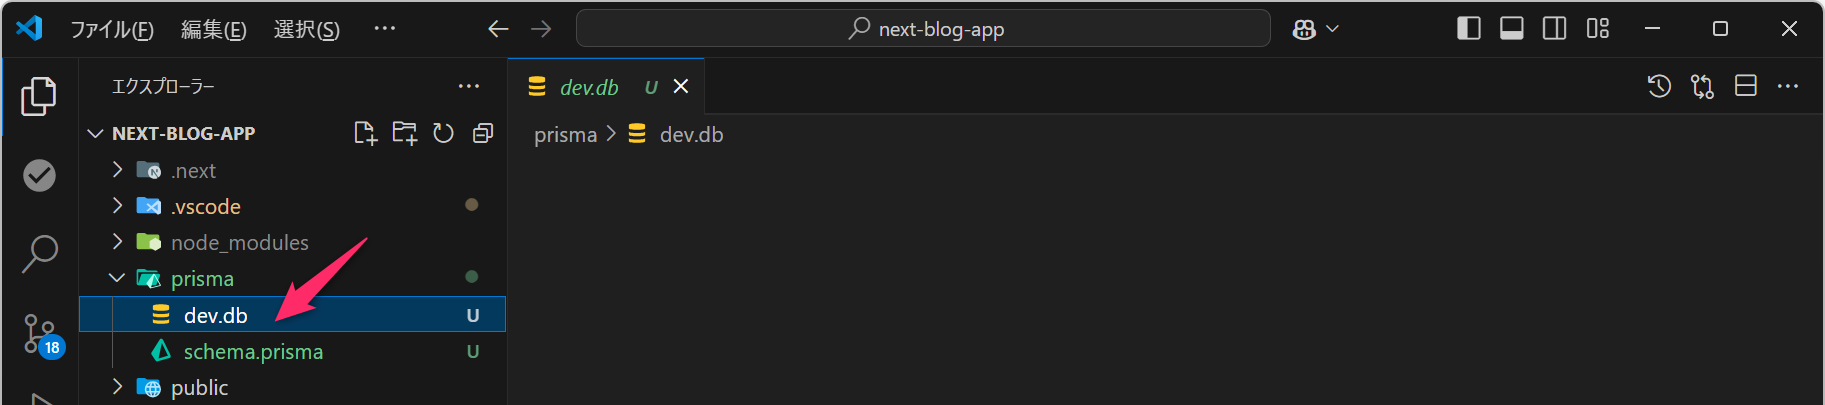1825x405 pixels.
Task: Collapse the prisma folder
Action: tap(117, 279)
